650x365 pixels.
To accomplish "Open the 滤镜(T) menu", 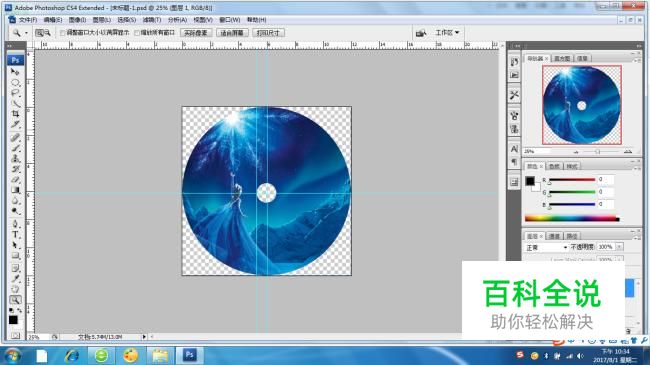I will click(152, 20).
